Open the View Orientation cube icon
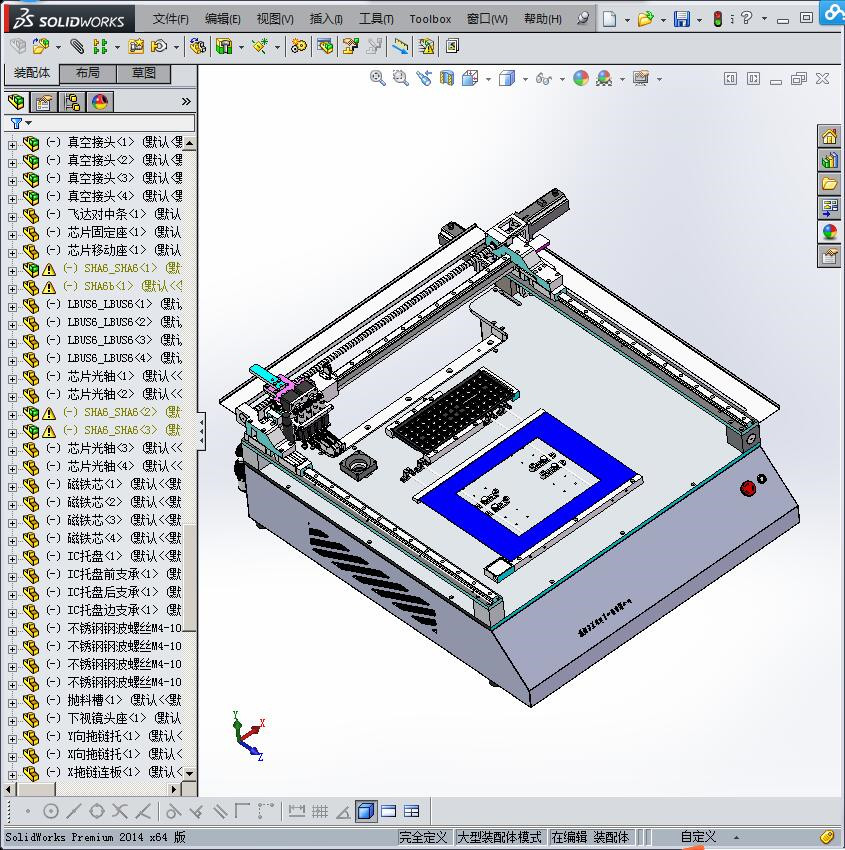The height and width of the screenshot is (850, 845). [470, 79]
